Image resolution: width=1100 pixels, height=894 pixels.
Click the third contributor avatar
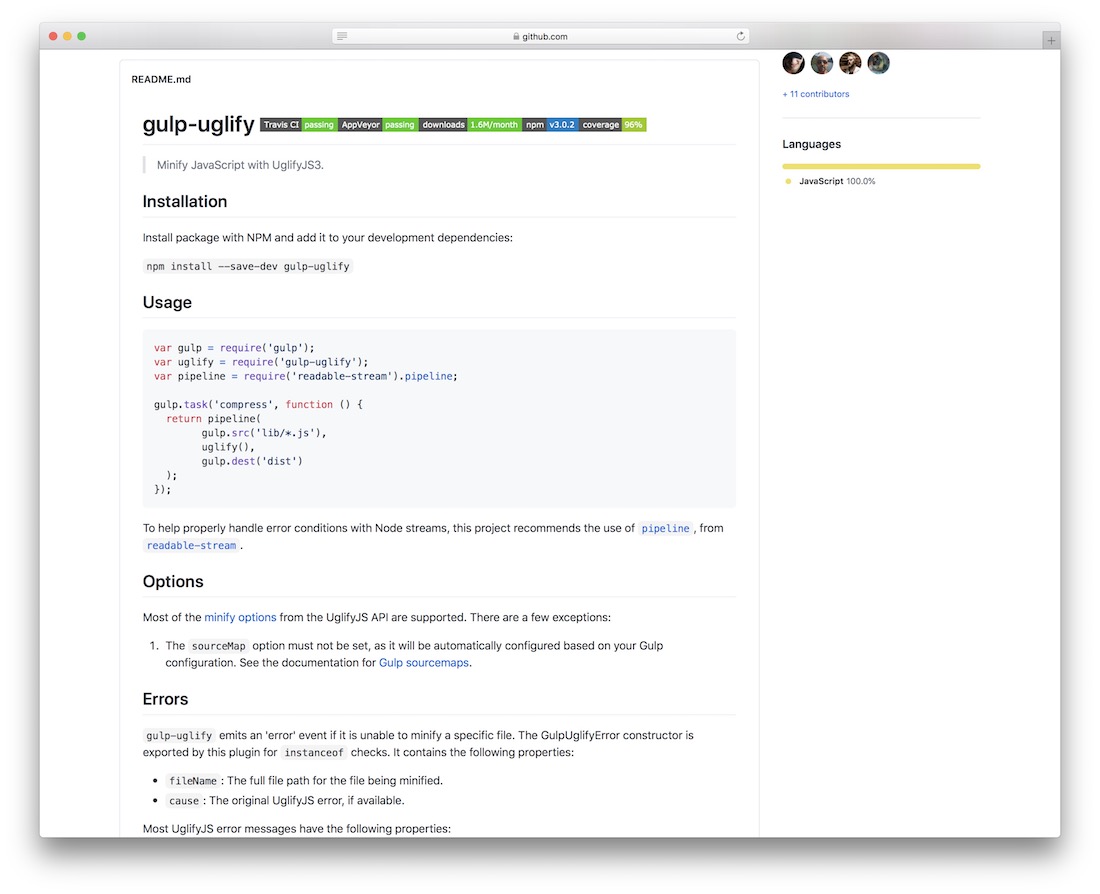(850, 63)
